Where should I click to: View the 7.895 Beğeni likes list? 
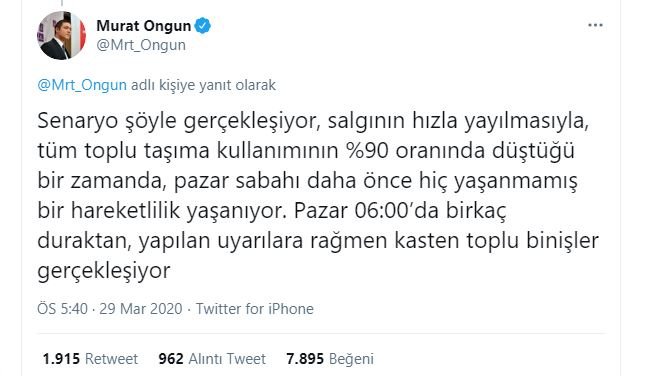click(330, 359)
